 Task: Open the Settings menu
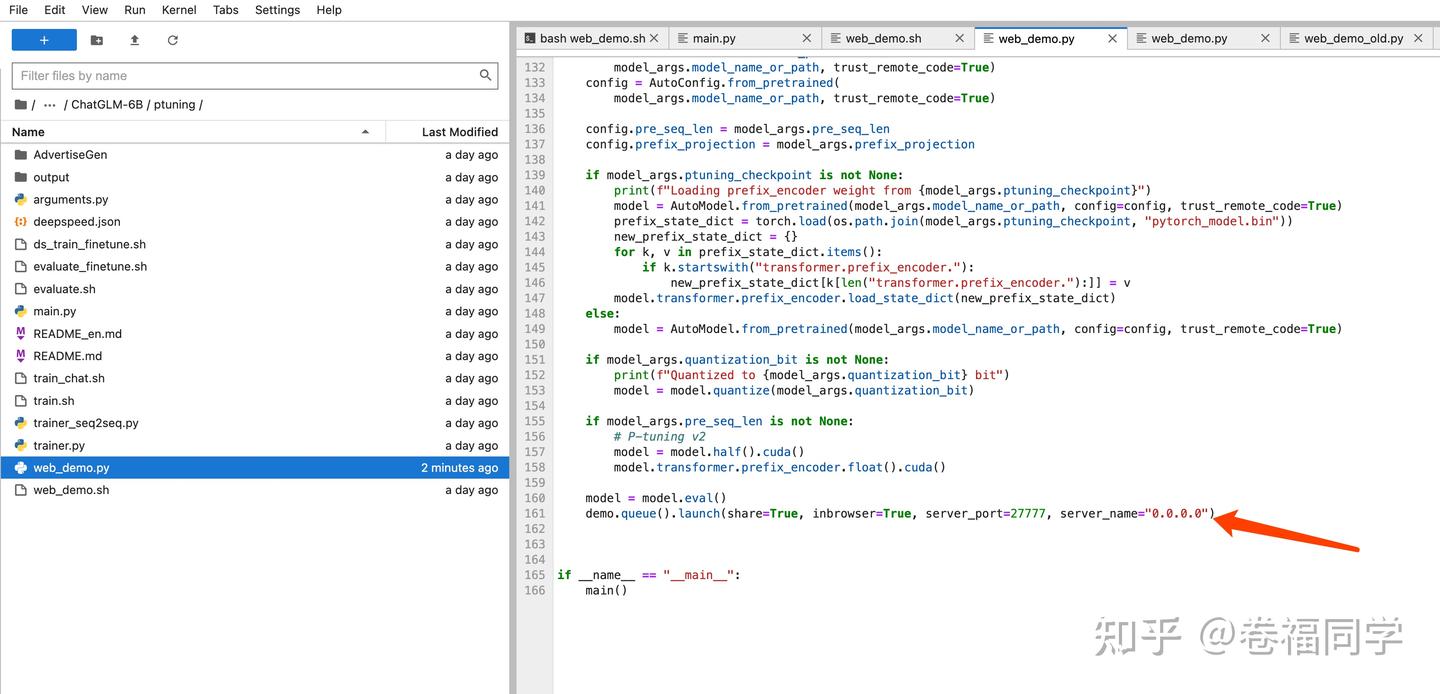click(x=277, y=10)
